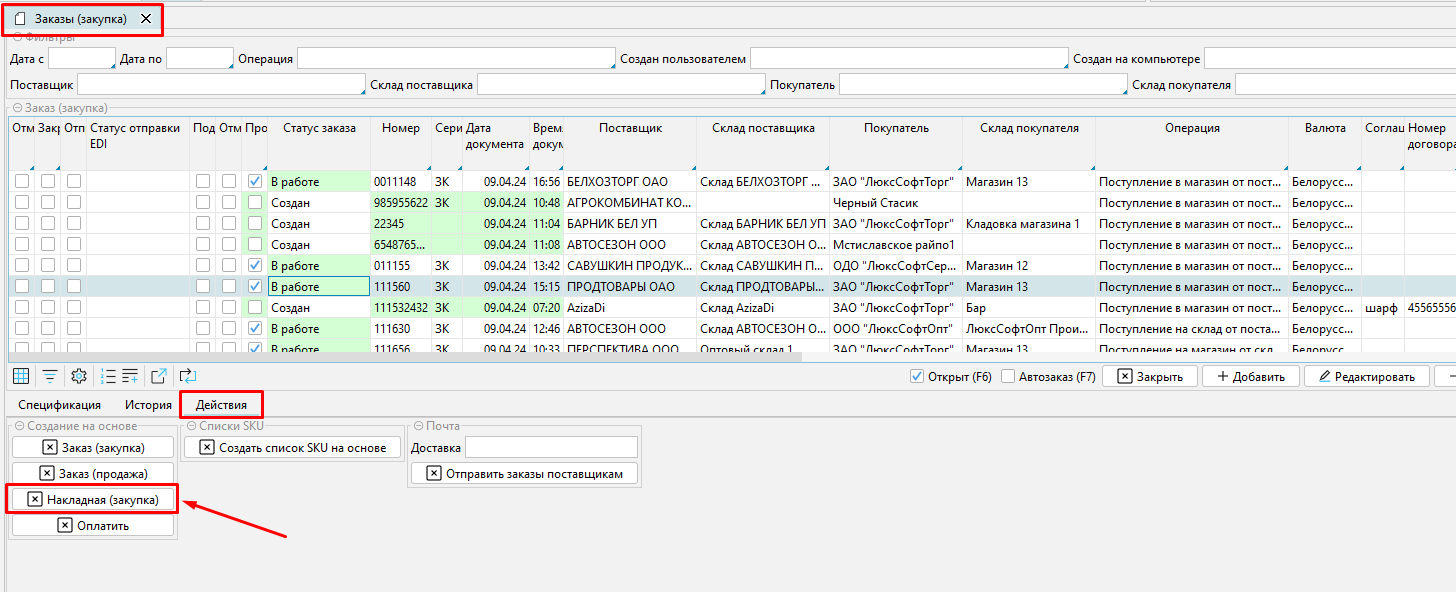Toggle the Открыт (F6) checkbox
Viewport: 1456px width, 592px height.
917,377
